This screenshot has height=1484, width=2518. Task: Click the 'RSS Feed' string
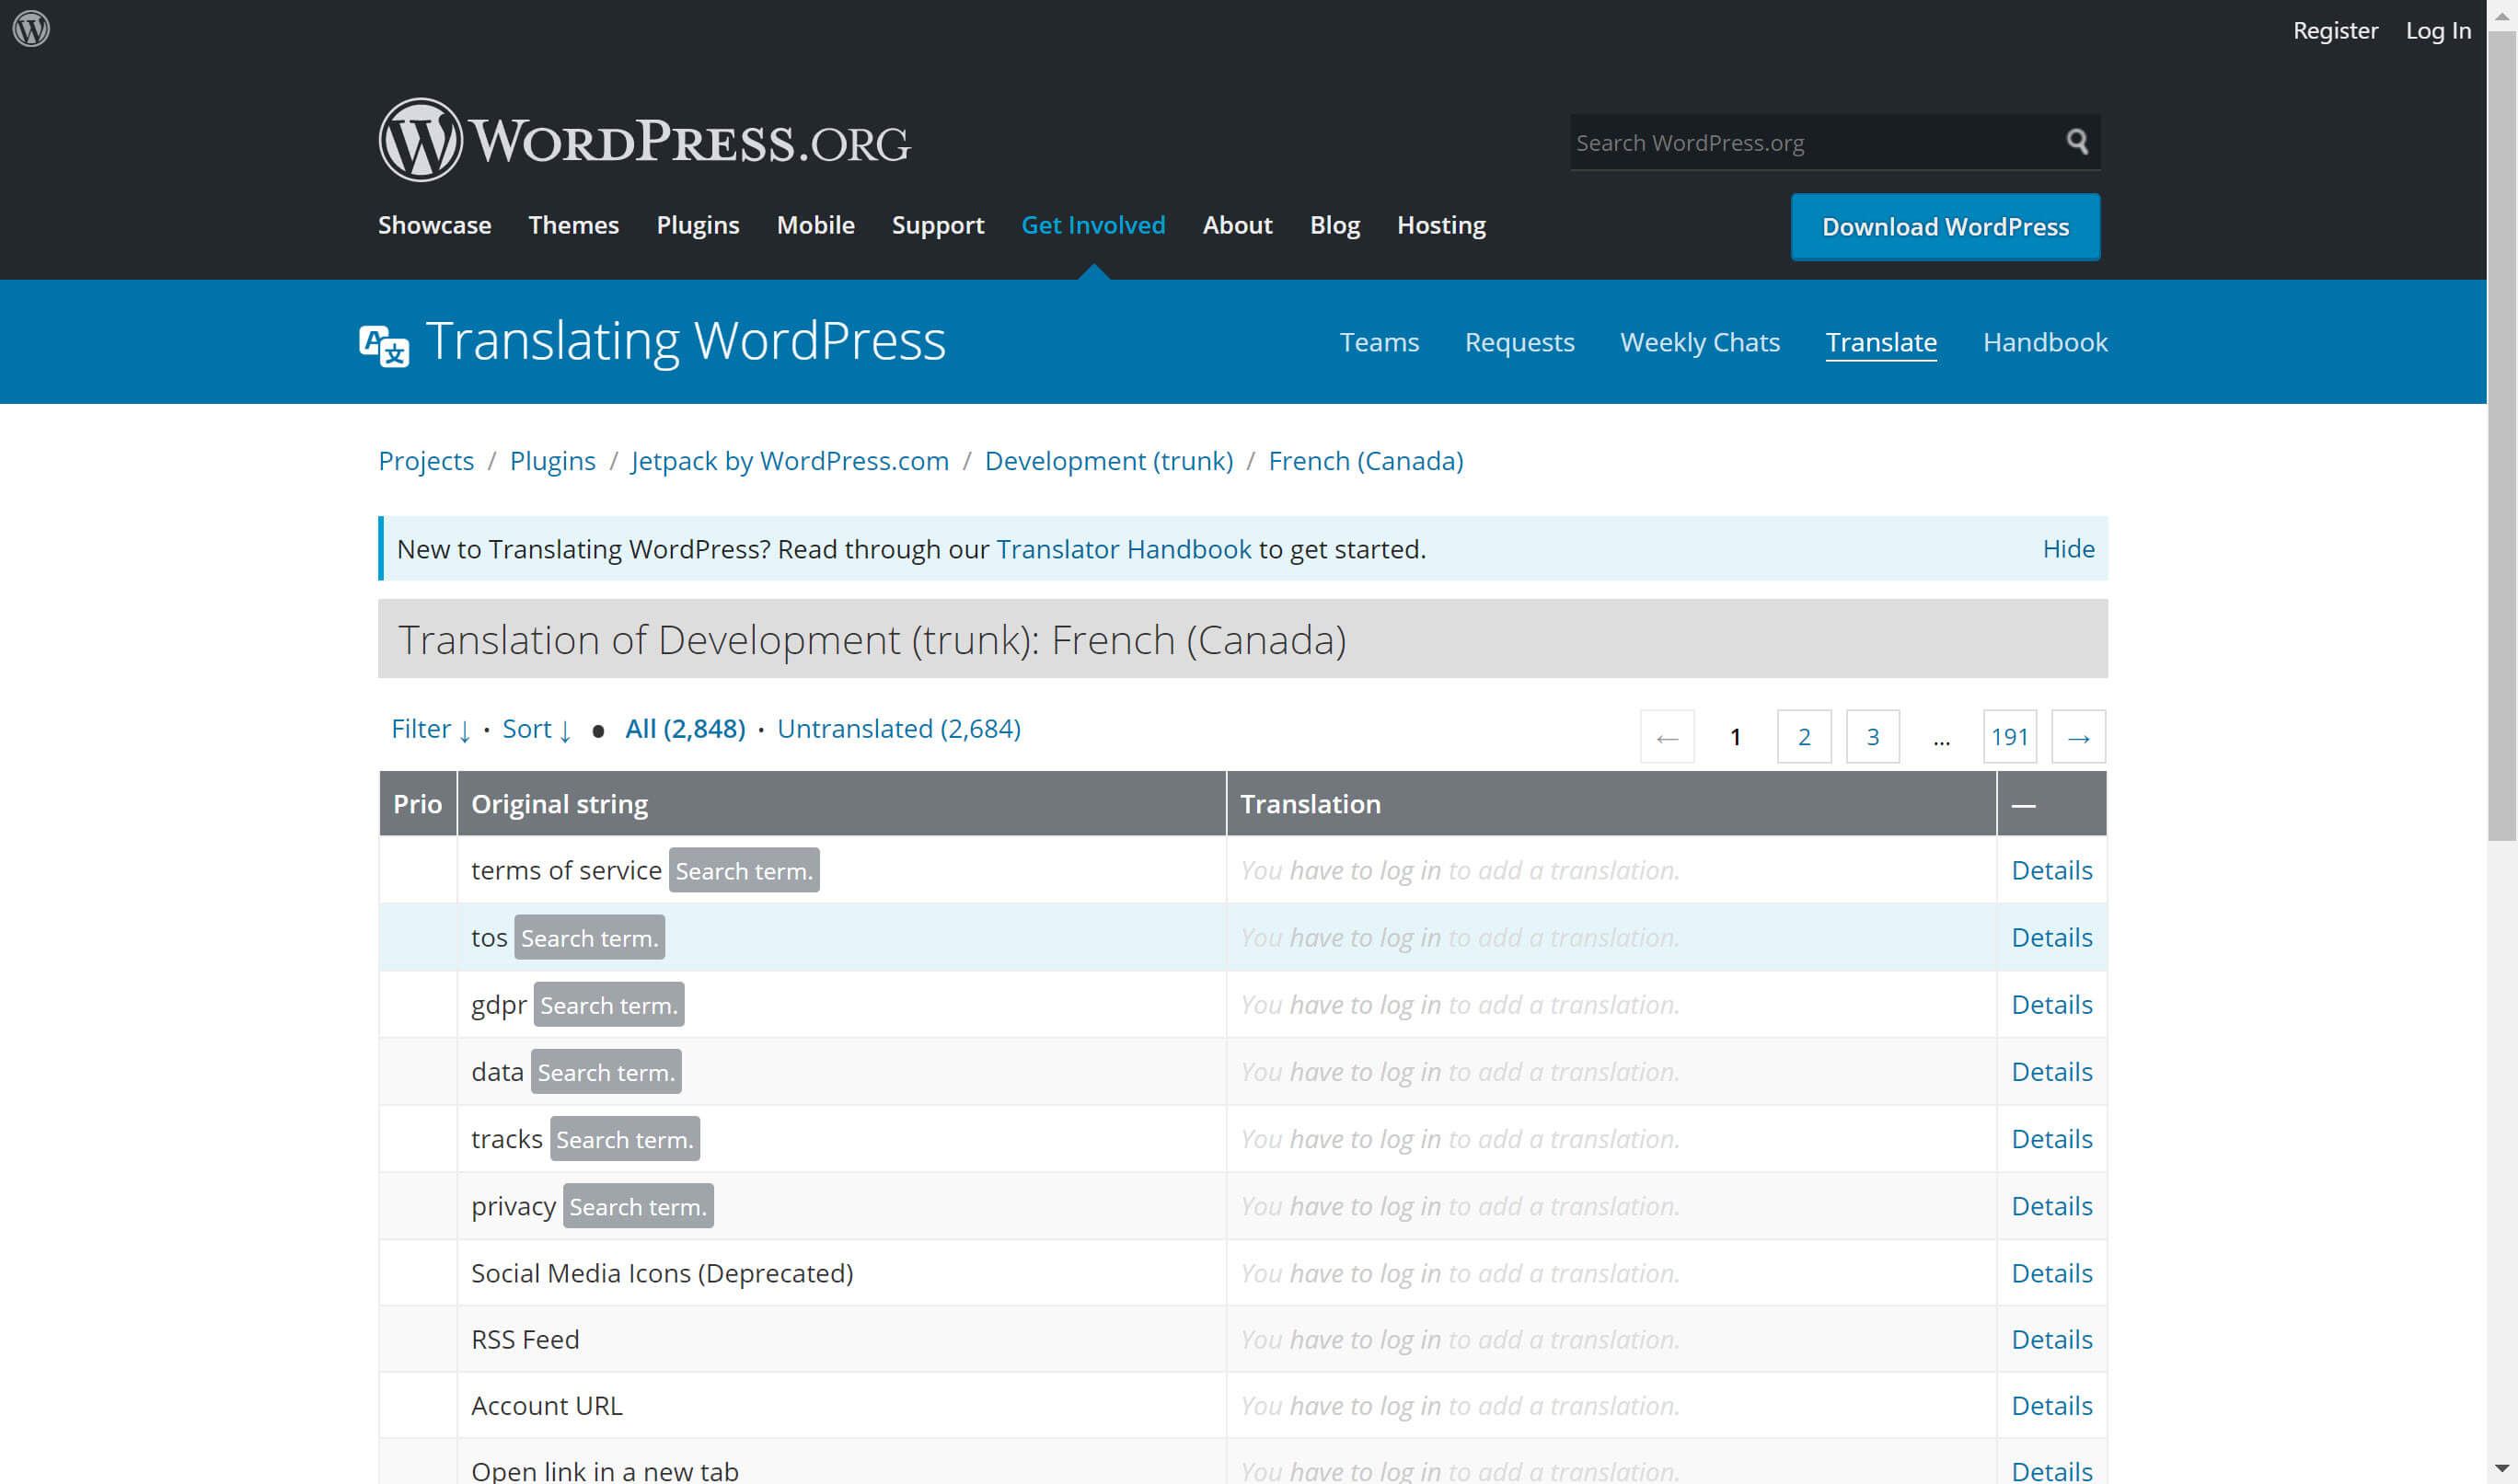tap(525, 1340)
